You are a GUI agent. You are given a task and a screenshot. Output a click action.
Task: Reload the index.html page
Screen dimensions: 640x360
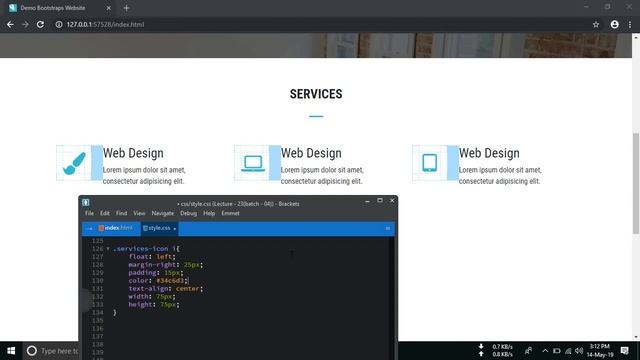click(x=40, y=24)
